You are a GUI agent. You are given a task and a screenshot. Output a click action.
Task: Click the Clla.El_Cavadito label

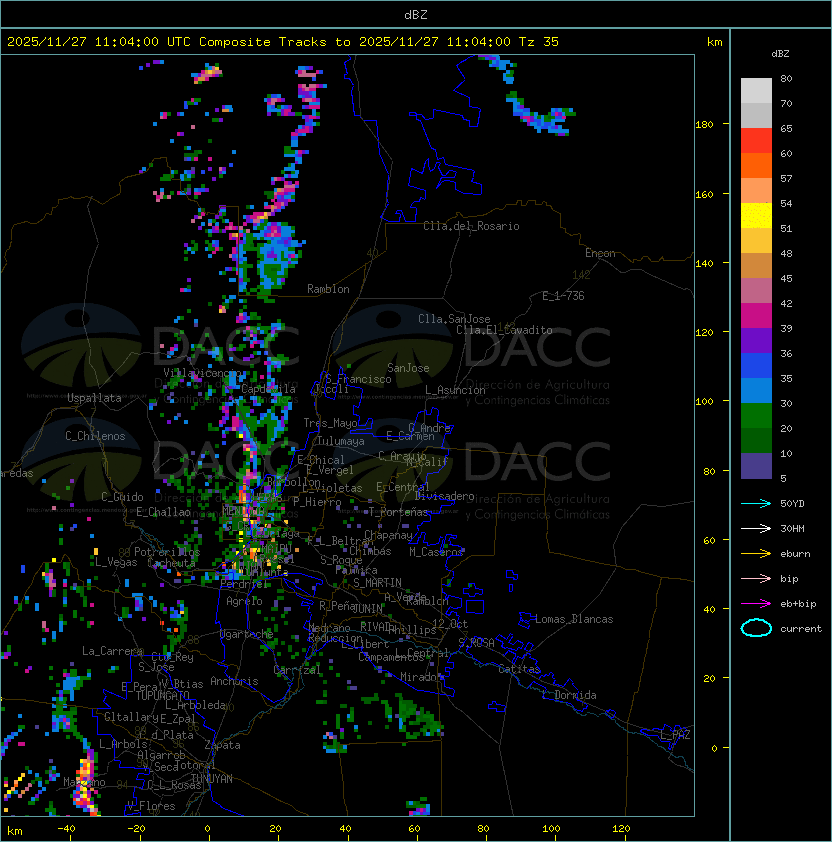504,330
